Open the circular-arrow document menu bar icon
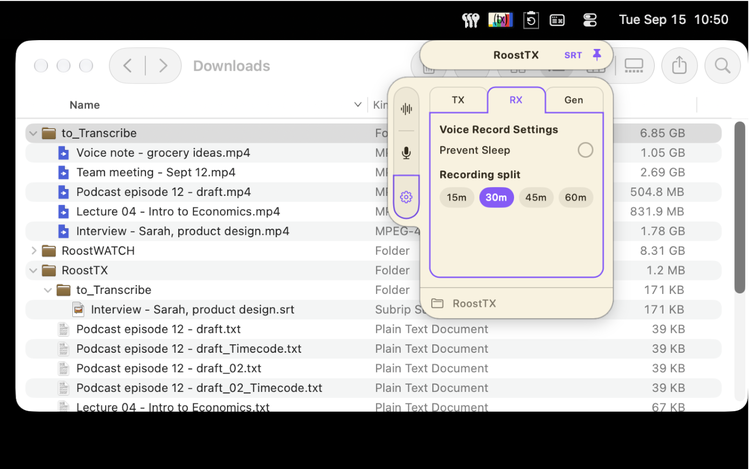Viewport: 750px width, 469px height. pos(531,20)
